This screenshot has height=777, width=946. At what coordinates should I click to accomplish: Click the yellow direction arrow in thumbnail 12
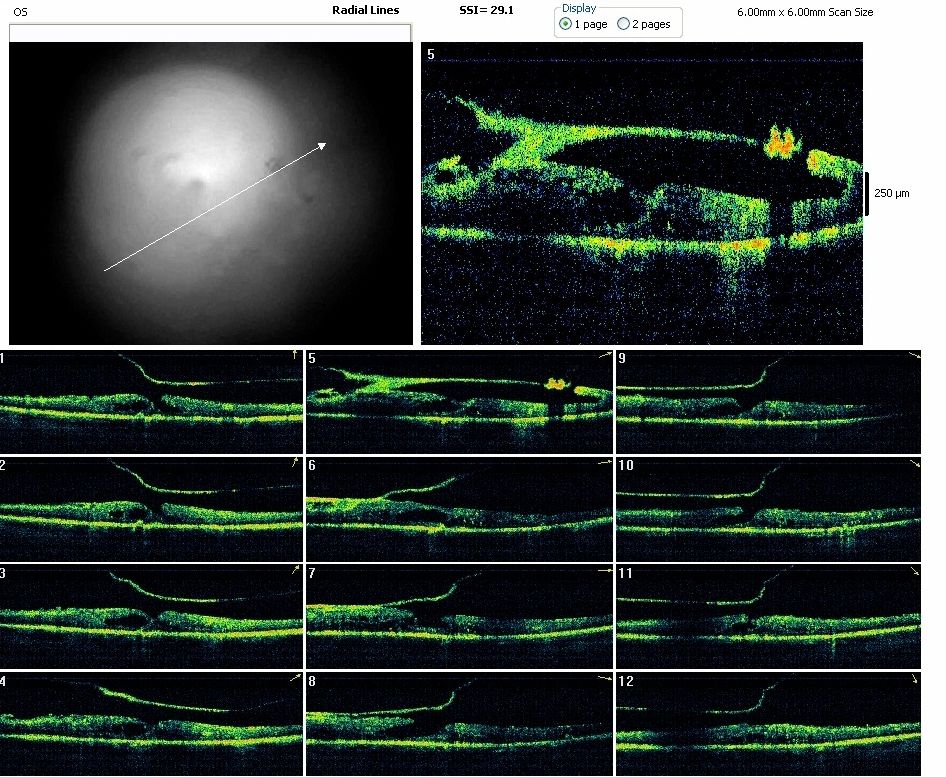coord(912,679)
